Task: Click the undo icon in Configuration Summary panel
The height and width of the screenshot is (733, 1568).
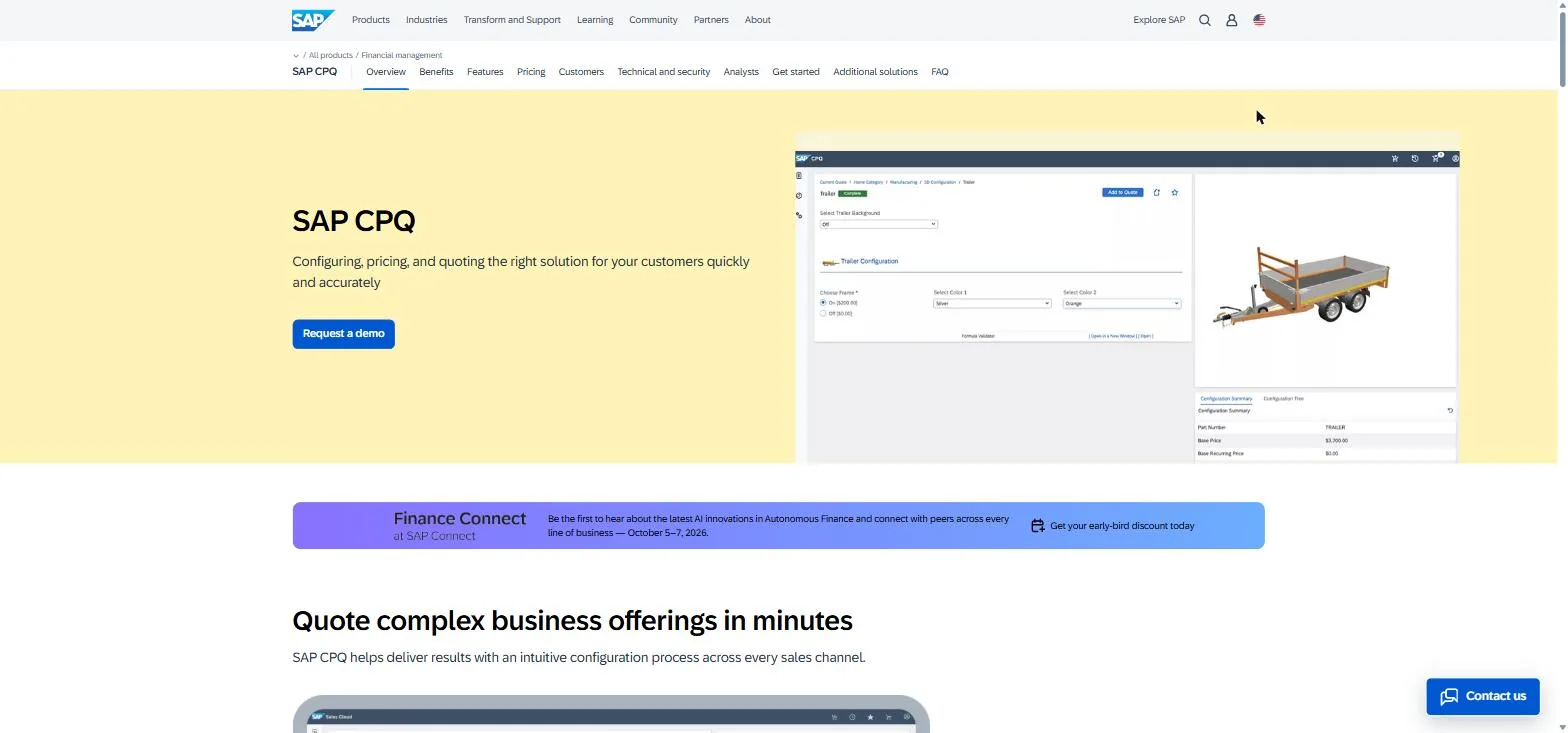Action: point(1450,410)
